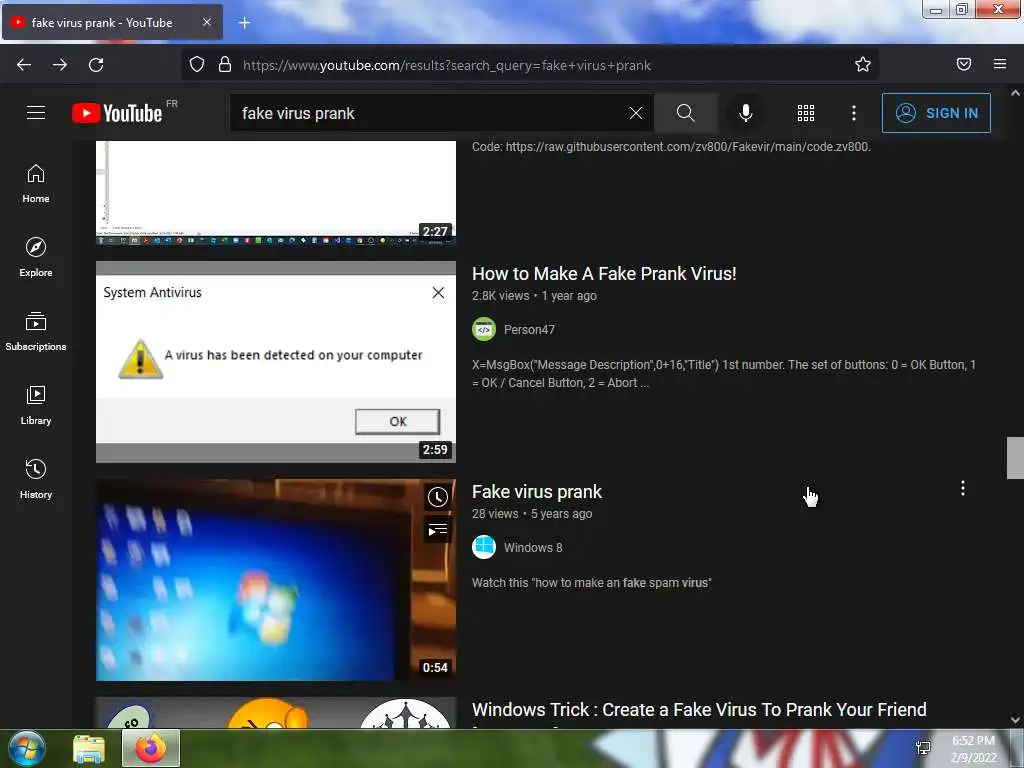Click the page vertical scrollbar thumb
The image size is (1024, 768).
(1015, 458)
